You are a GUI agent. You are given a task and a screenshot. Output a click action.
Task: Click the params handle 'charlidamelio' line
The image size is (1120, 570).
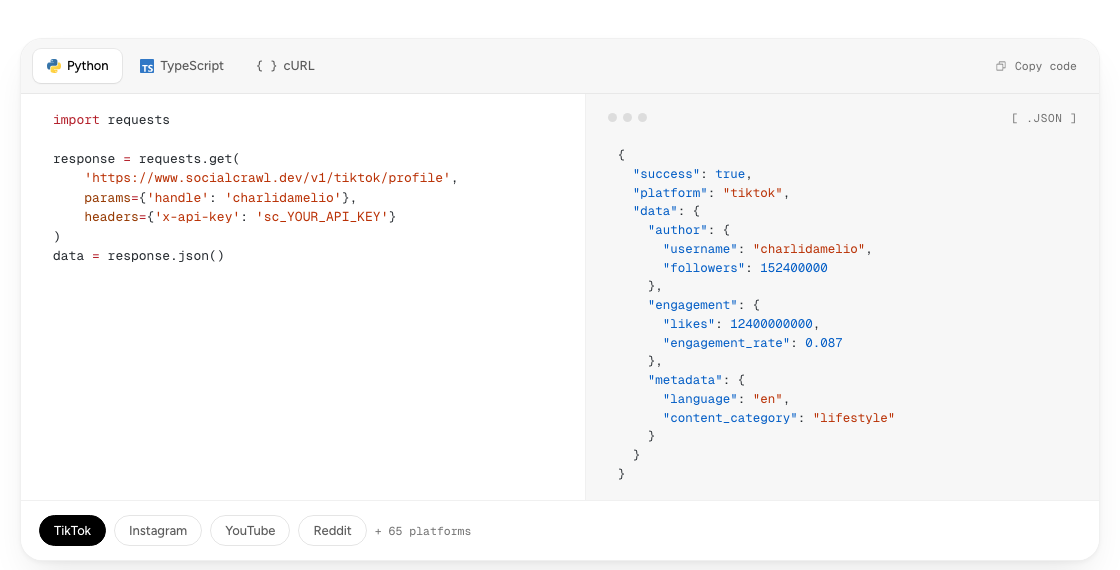pos(220,198)
